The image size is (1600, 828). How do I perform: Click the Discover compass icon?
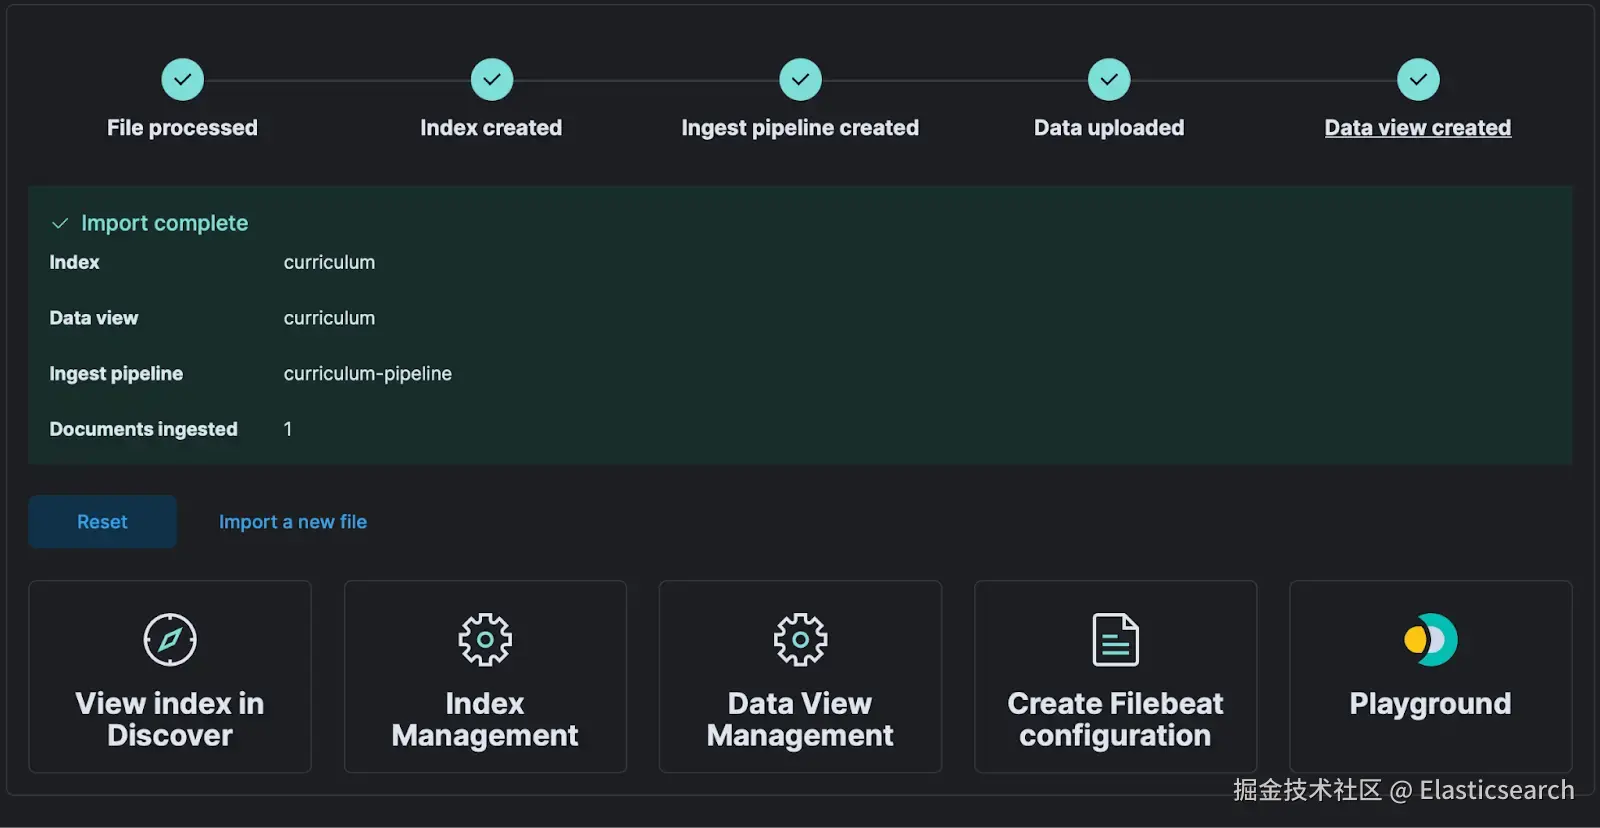tap(170, 640)
